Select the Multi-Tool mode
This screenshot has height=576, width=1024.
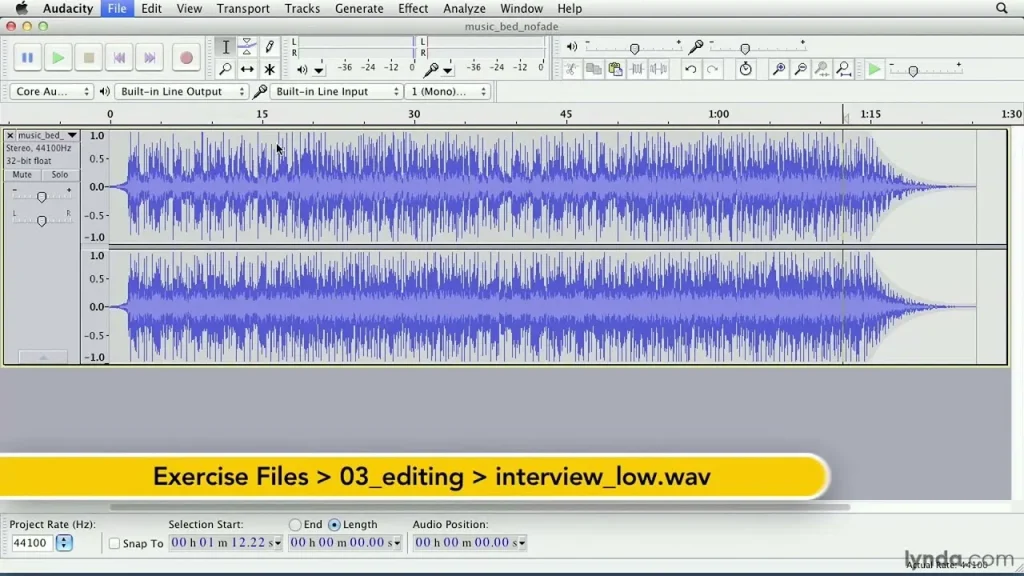(270, 69)
